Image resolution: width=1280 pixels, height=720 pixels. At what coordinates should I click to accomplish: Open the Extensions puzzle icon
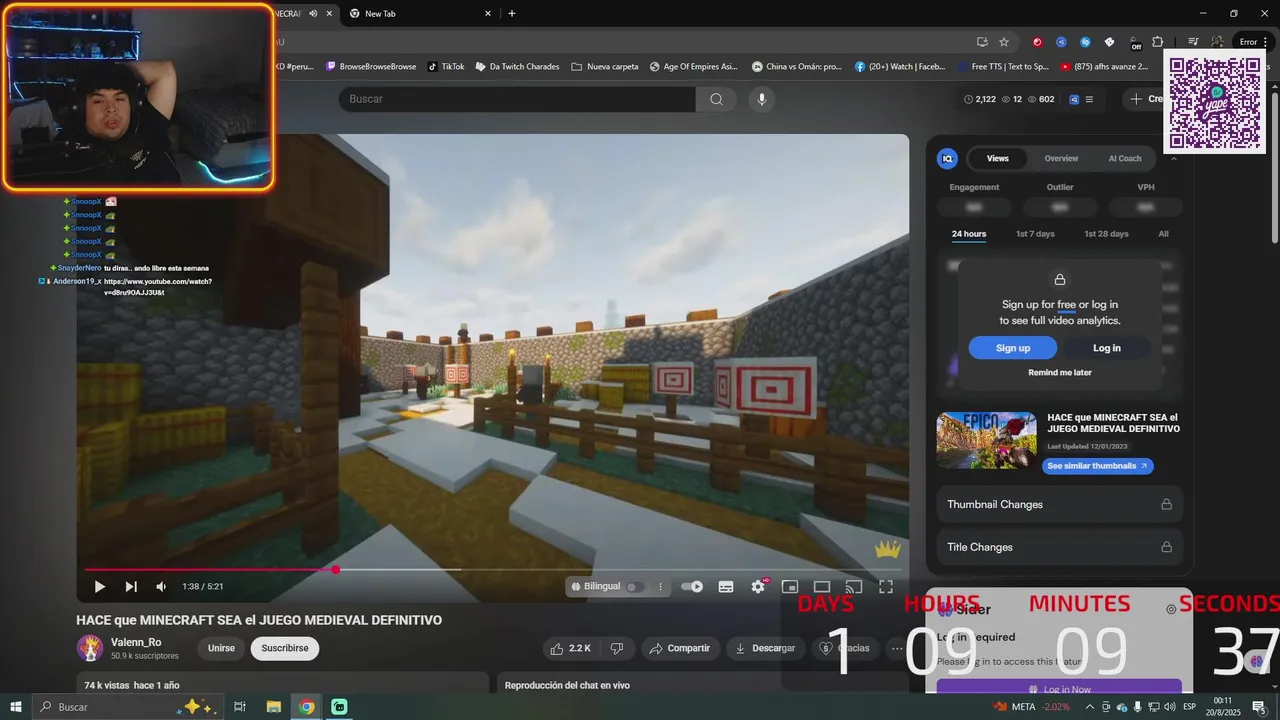(x=1158, y=42)
